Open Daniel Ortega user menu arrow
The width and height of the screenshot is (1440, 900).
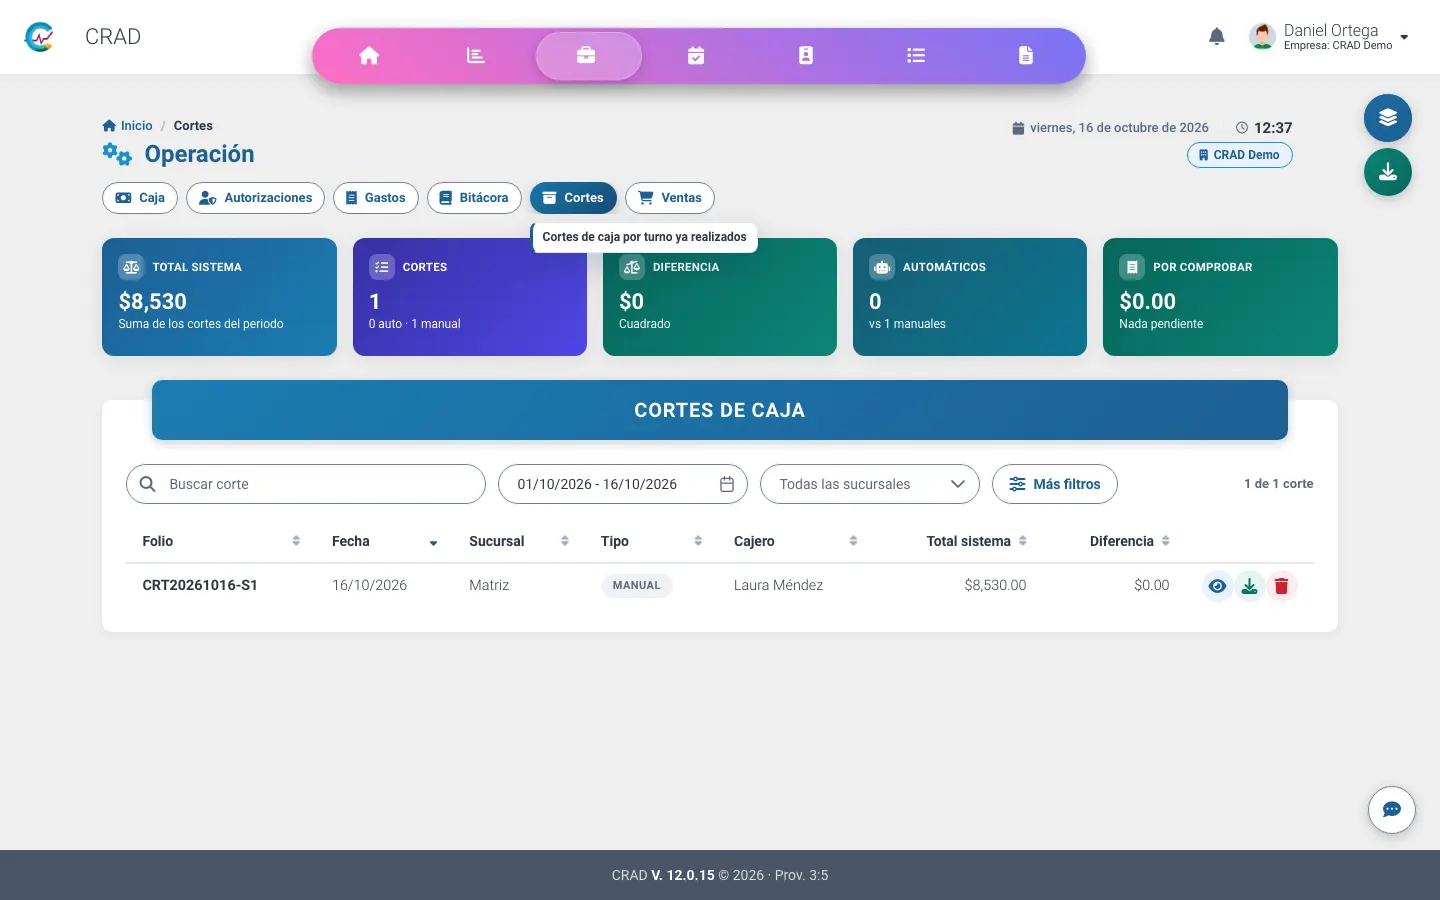point(1404,38)
